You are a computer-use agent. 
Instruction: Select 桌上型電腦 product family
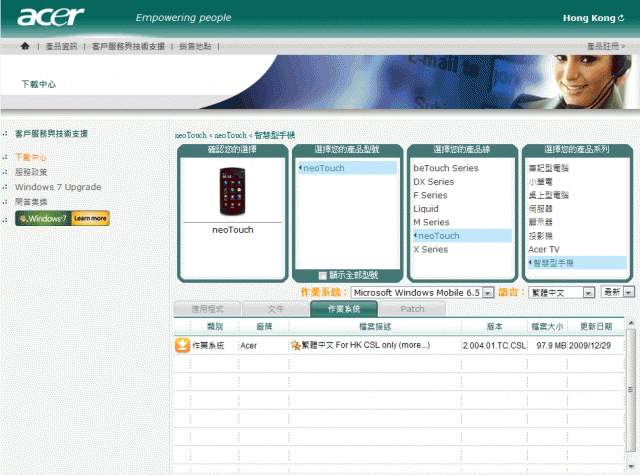coord(548,195)
